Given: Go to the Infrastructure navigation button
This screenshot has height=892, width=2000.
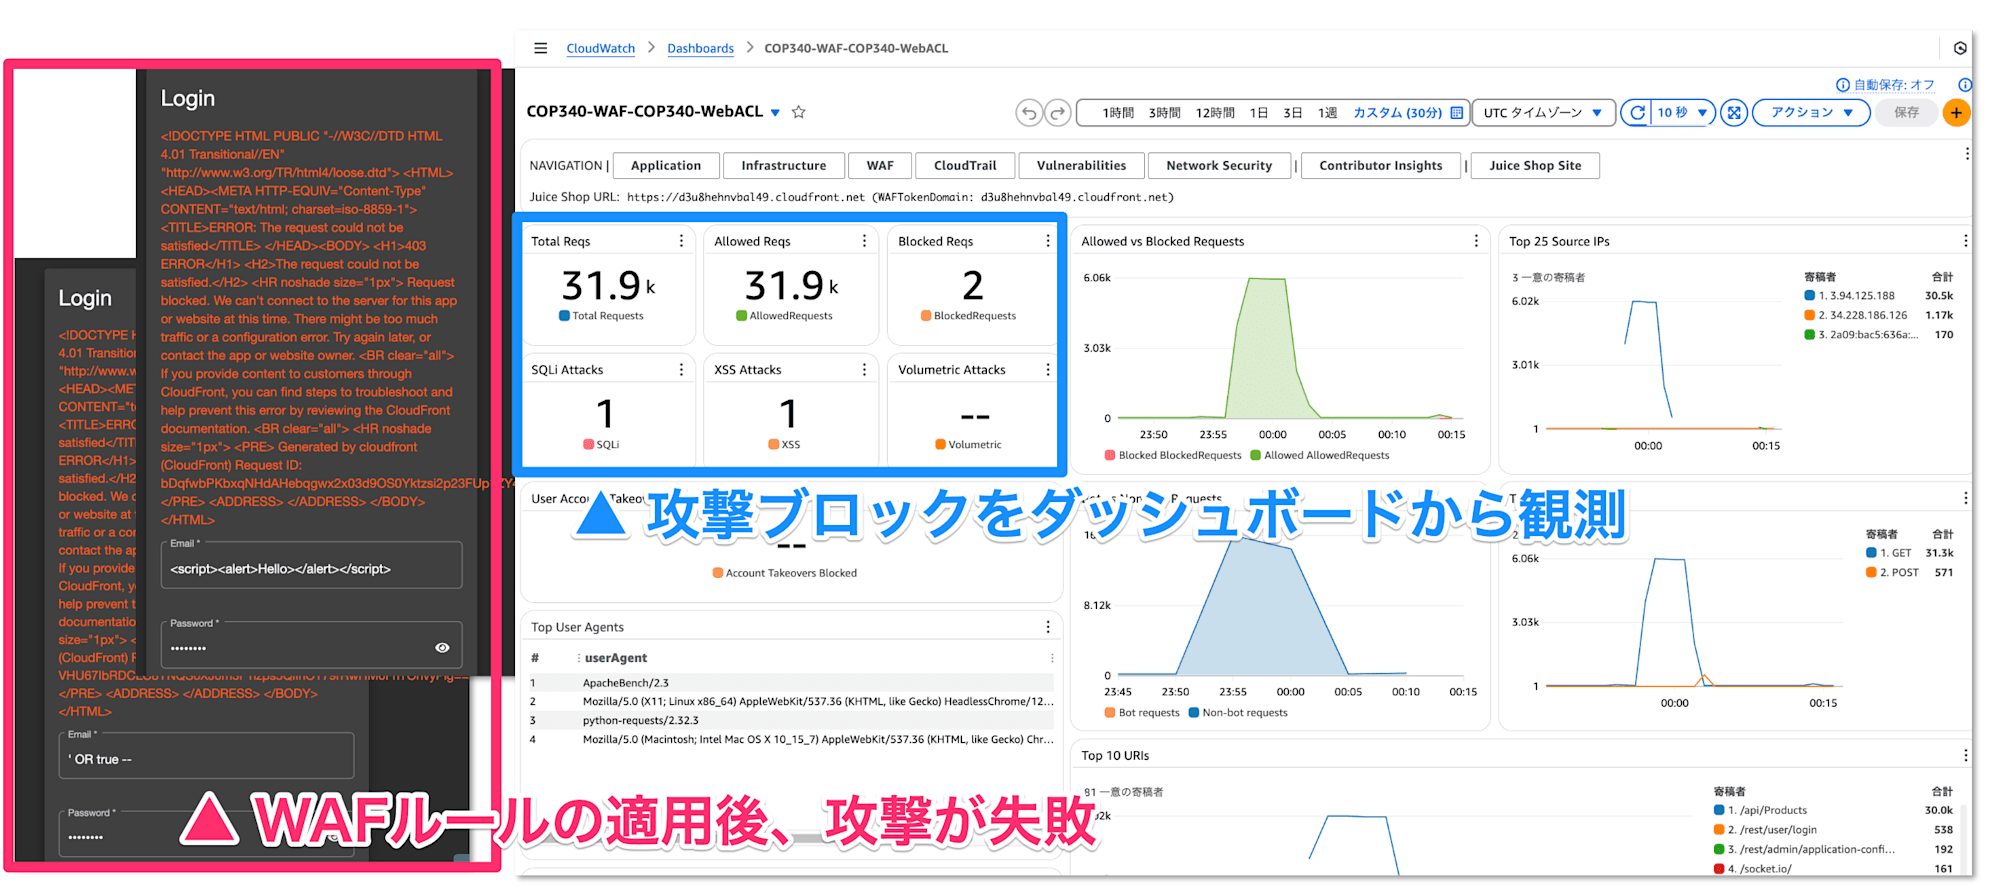Looking at the screenshot, I should tap(783, 166).
